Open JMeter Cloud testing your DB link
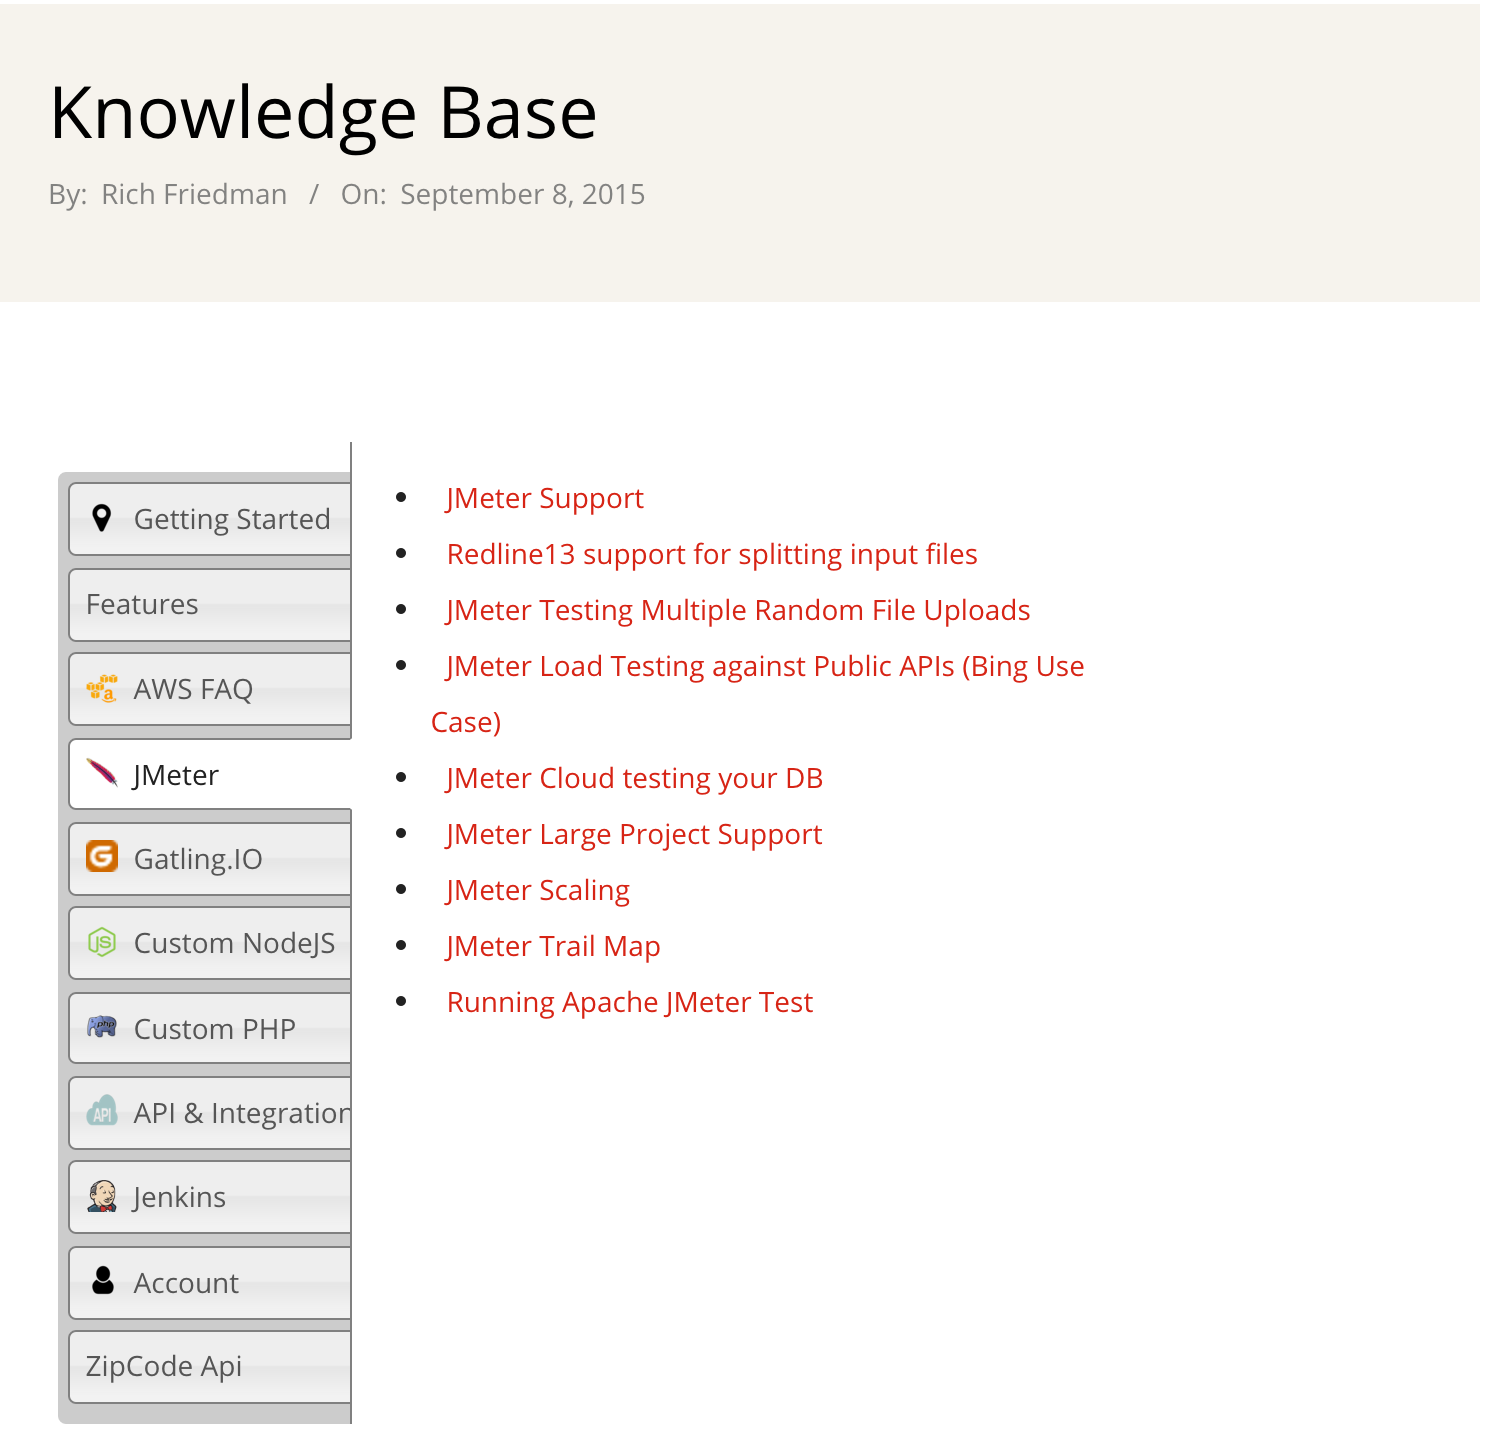 pyautogui.click(x=634, y=778)
